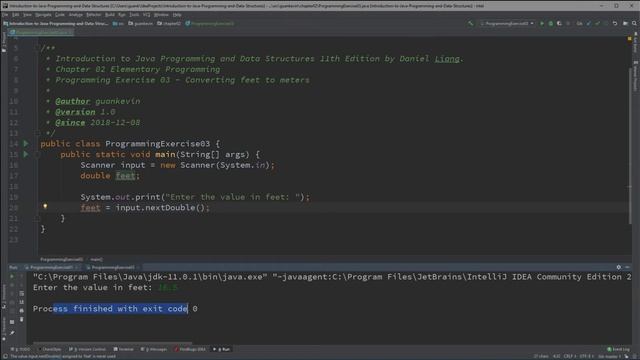Click the Git branch status entry
Viewport: 640px width, 360px height.
tap(610, 356)
